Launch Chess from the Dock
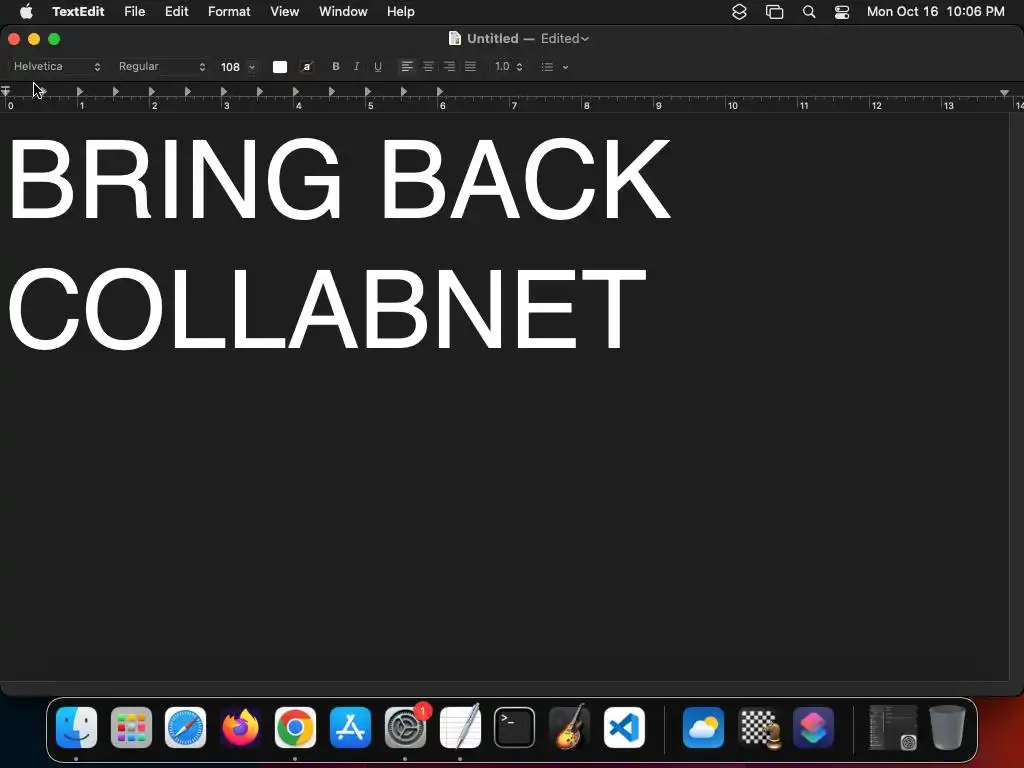The image size is (1024, 768). (759, 728)
